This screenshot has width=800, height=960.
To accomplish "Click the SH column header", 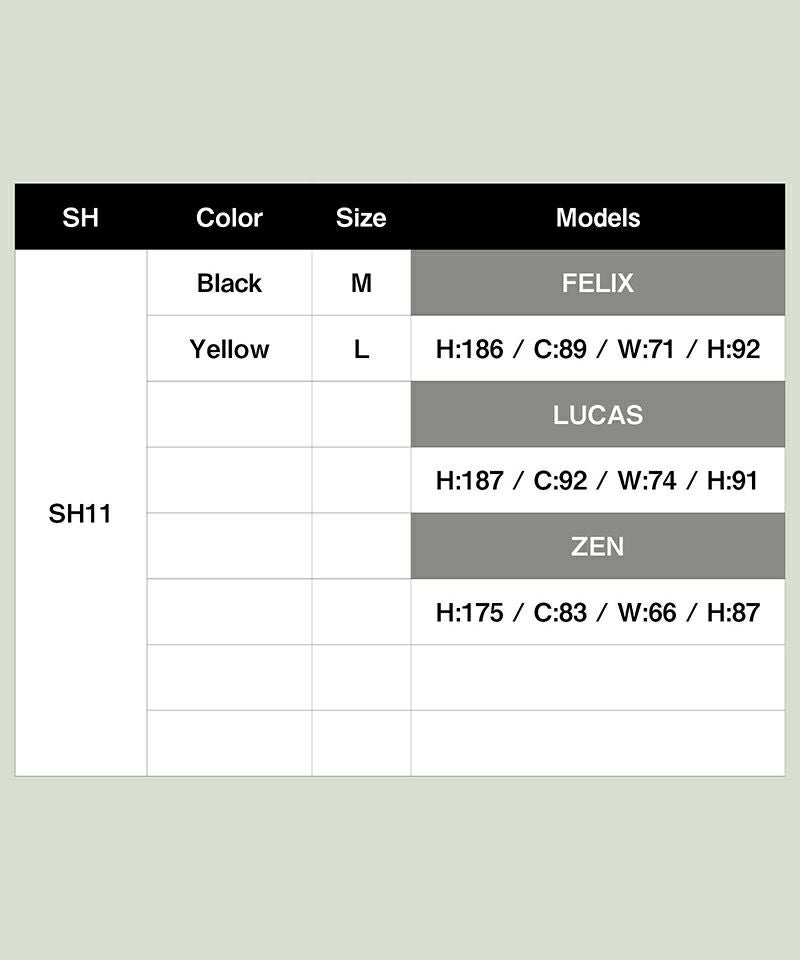I will click(80, 217).
